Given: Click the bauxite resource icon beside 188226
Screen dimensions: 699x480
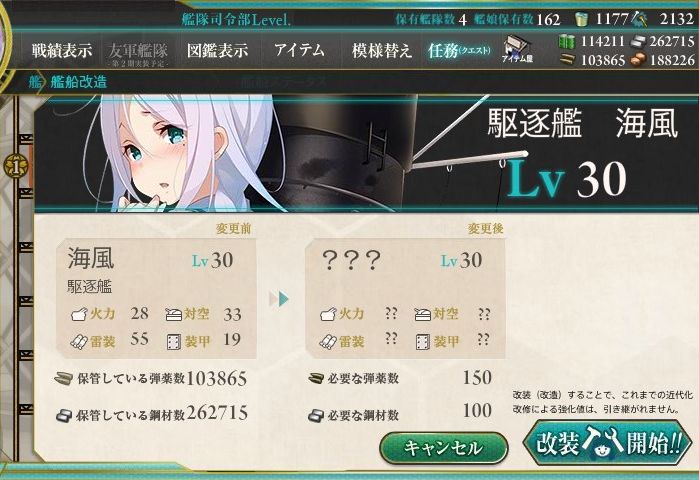Looking at the screenshot, I should pyautogui.click(x=639, y=60).
